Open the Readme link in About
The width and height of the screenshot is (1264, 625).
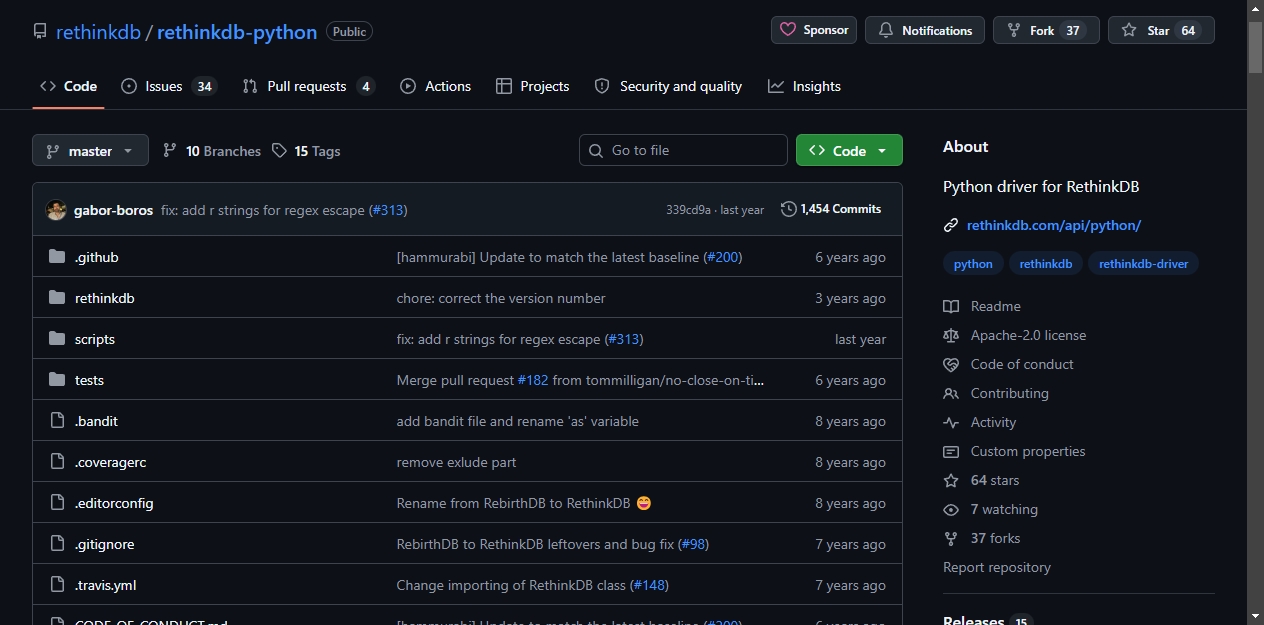pyautogui.click(x=996, y=306)
